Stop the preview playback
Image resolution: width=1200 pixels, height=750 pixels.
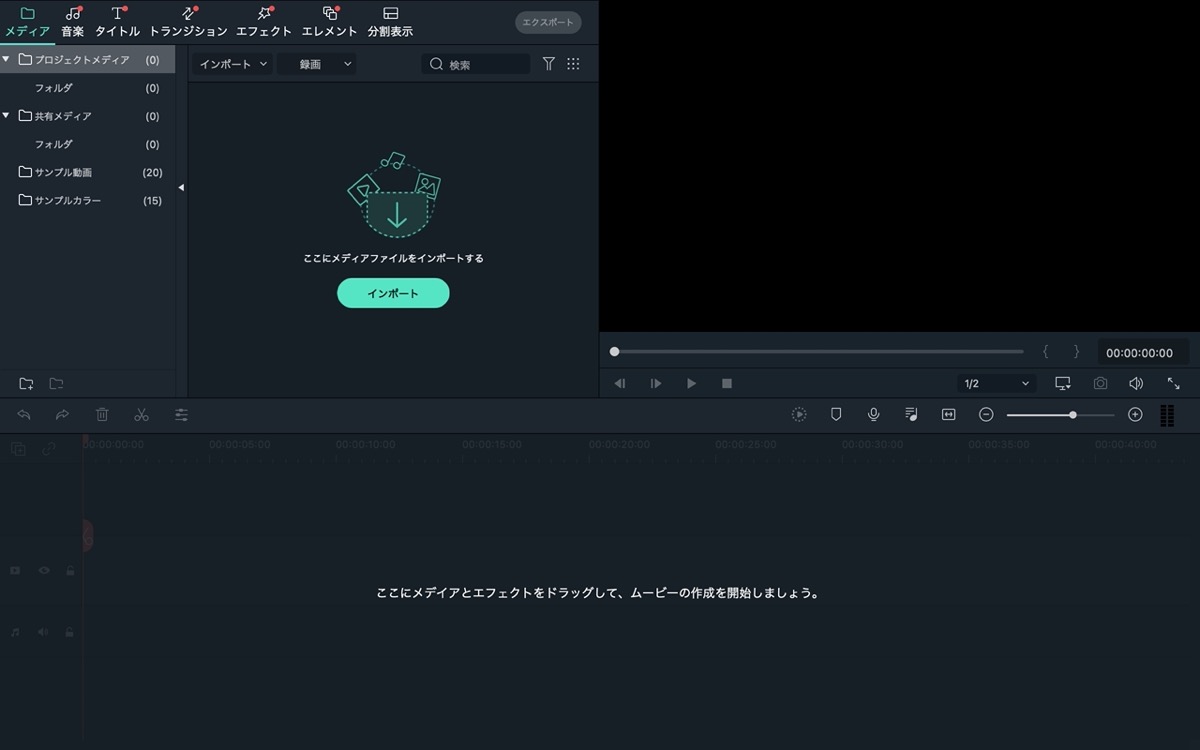(x=727, y=383)
